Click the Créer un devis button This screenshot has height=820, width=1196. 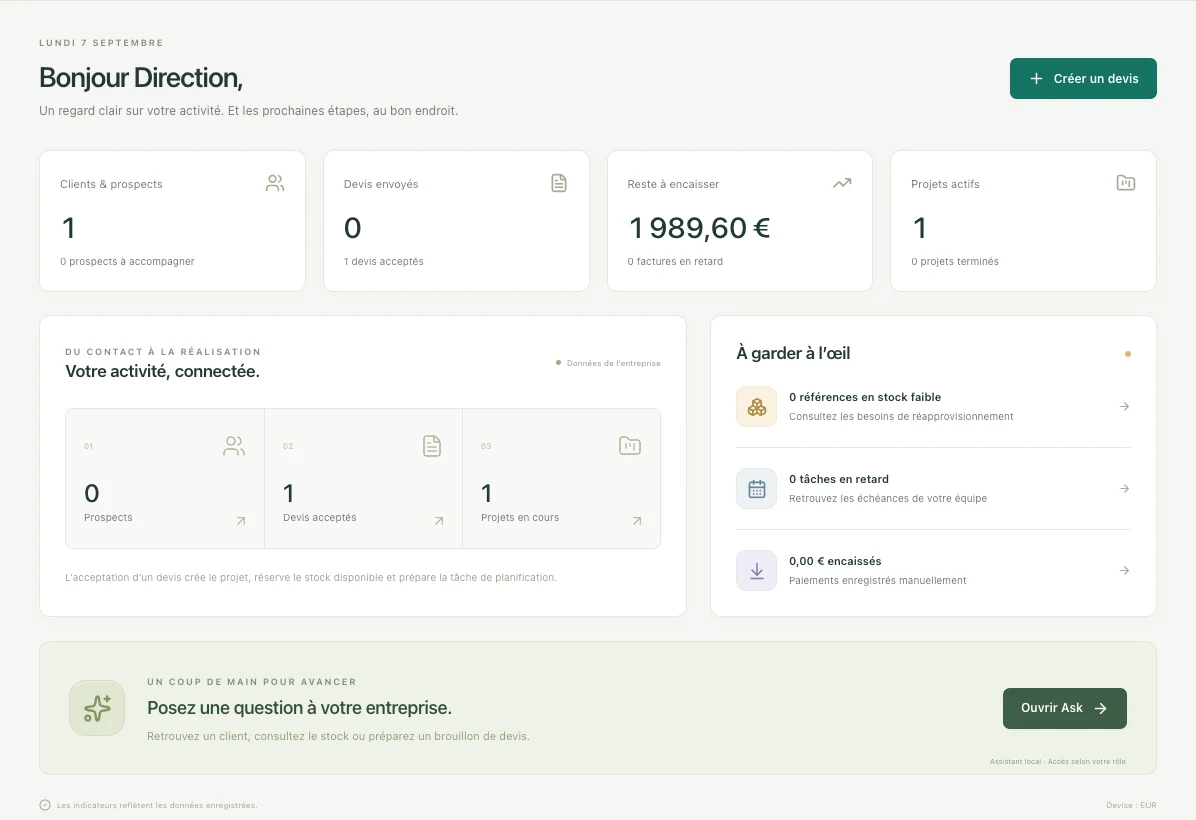pyautogui.click(x=1083, y=79)
